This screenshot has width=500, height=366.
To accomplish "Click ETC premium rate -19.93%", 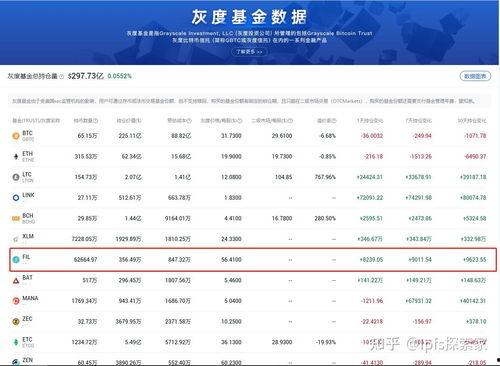I will click(x=326, y=342).
